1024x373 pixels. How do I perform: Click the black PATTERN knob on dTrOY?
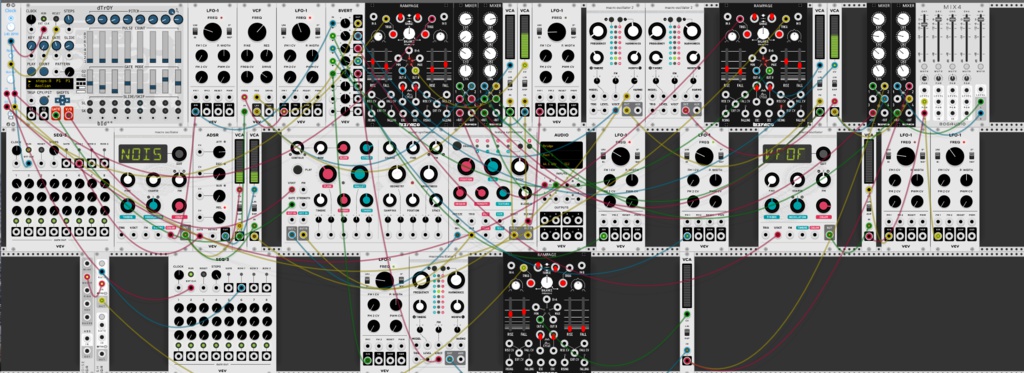[x=69, y=72]
